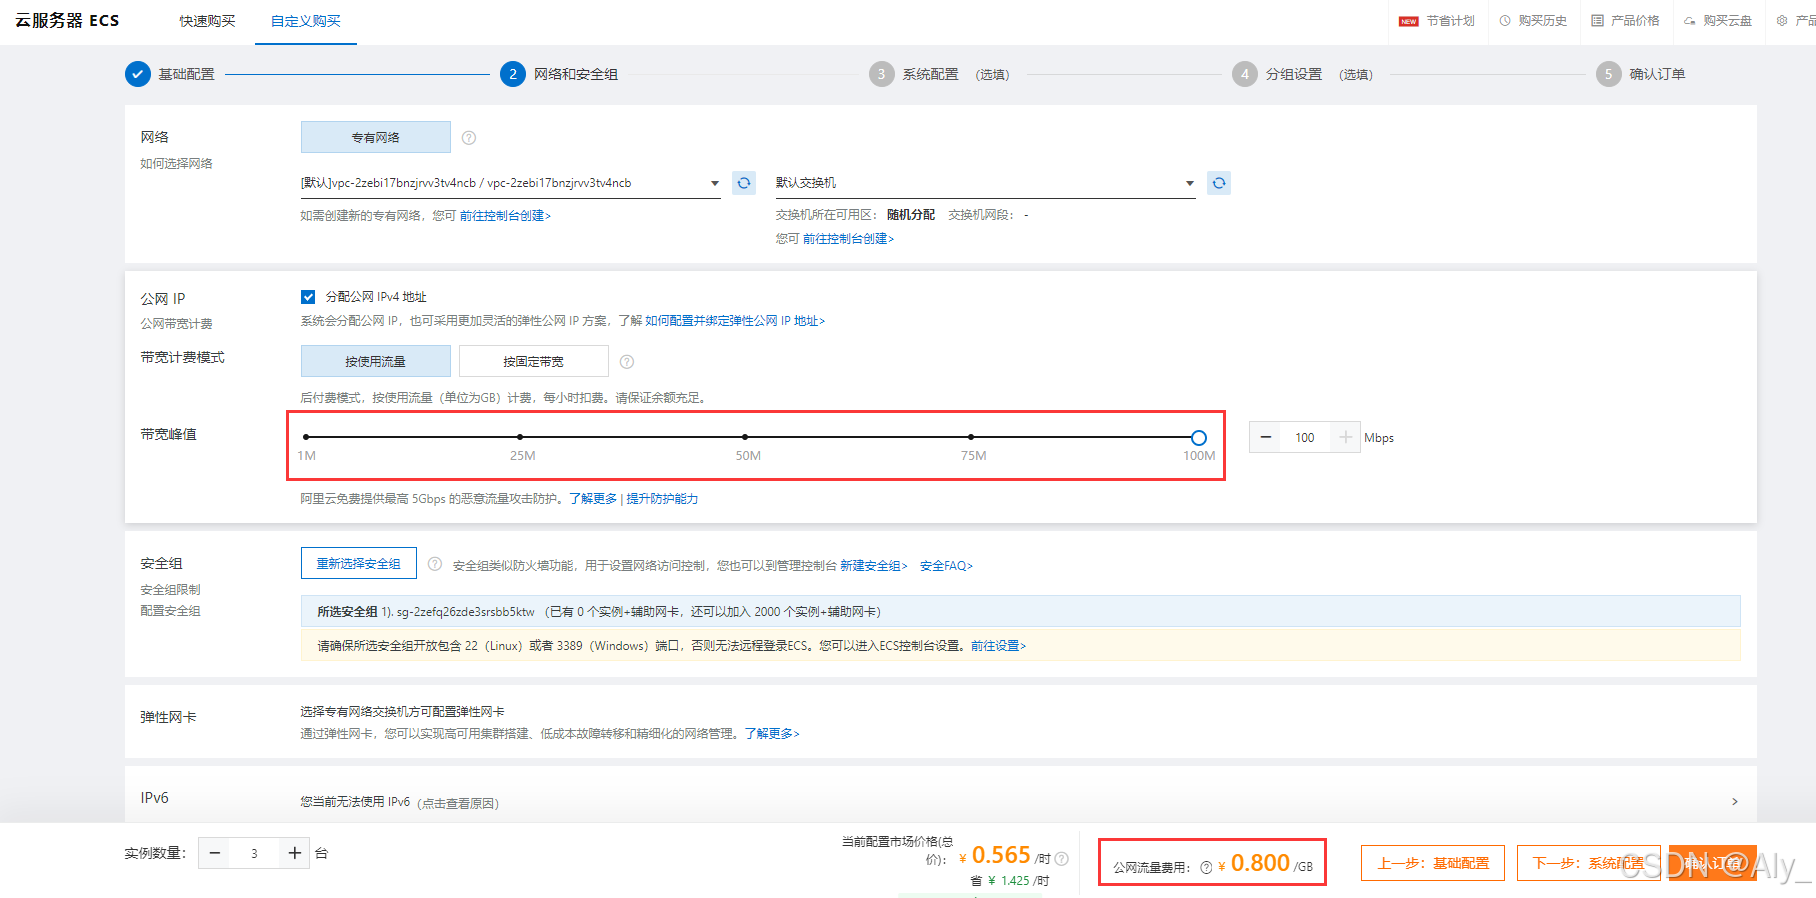Set bandwidth slider to 1M mark
1816x898 pixels.
[x=306, y=437]
